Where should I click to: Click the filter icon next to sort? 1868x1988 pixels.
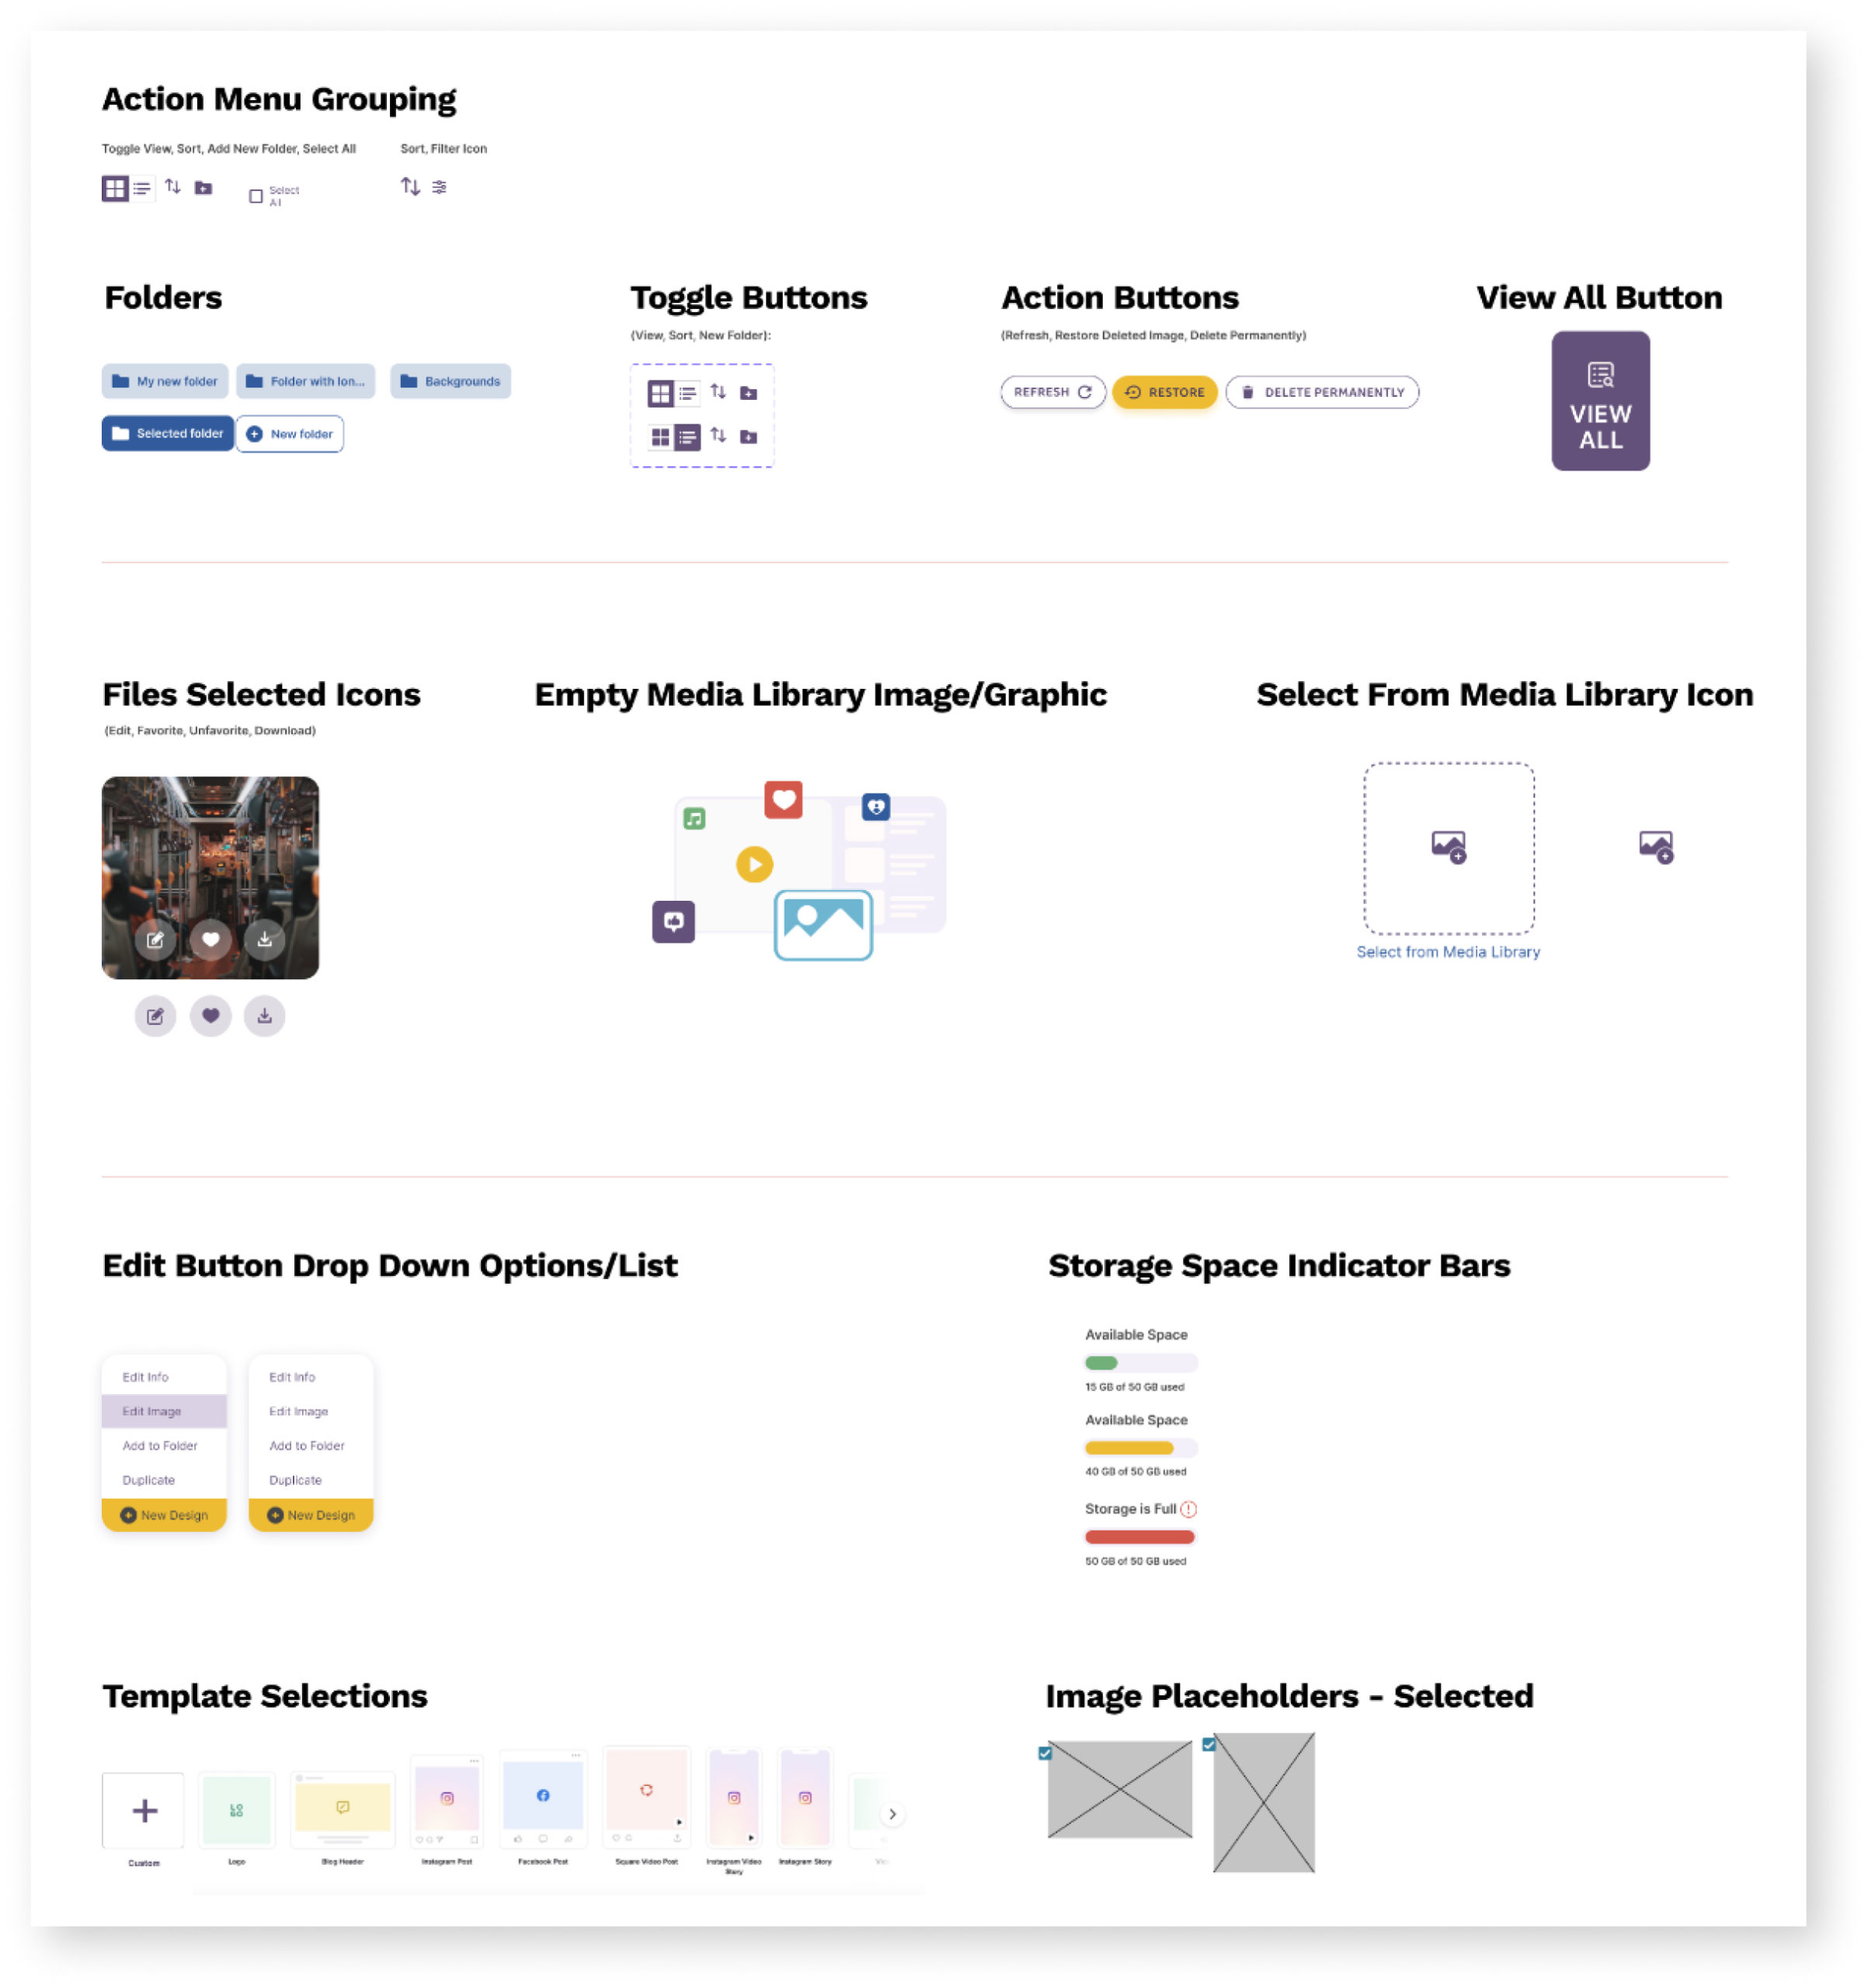(x=437, y=186)
